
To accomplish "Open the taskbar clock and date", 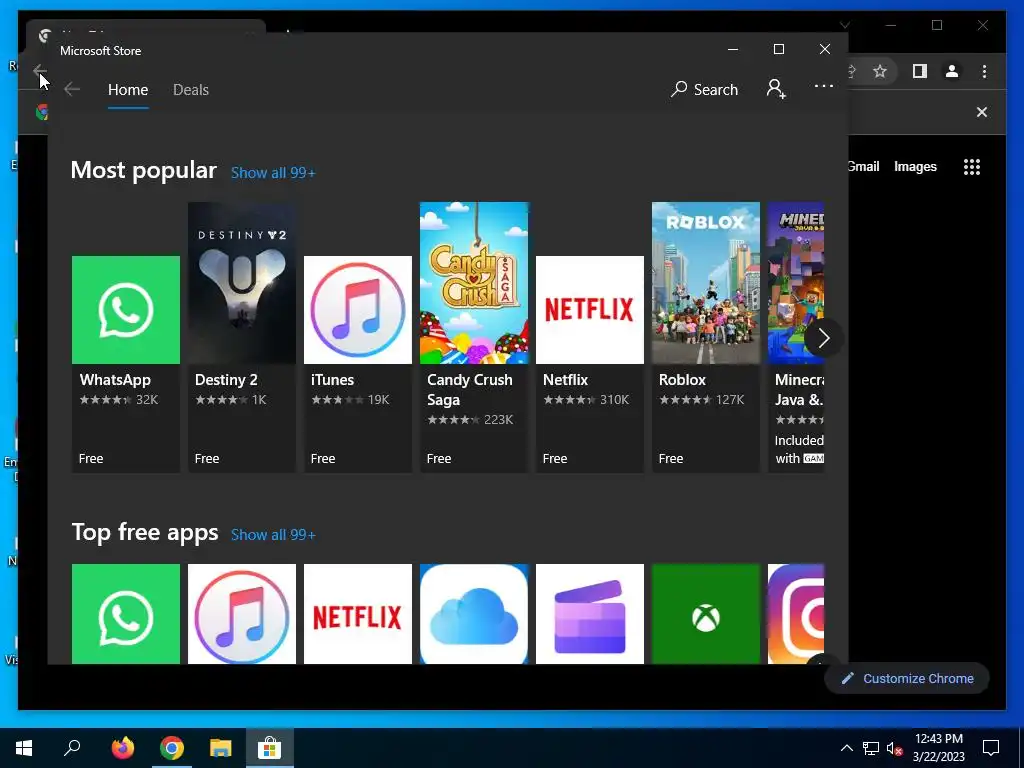I will (938, 748).
